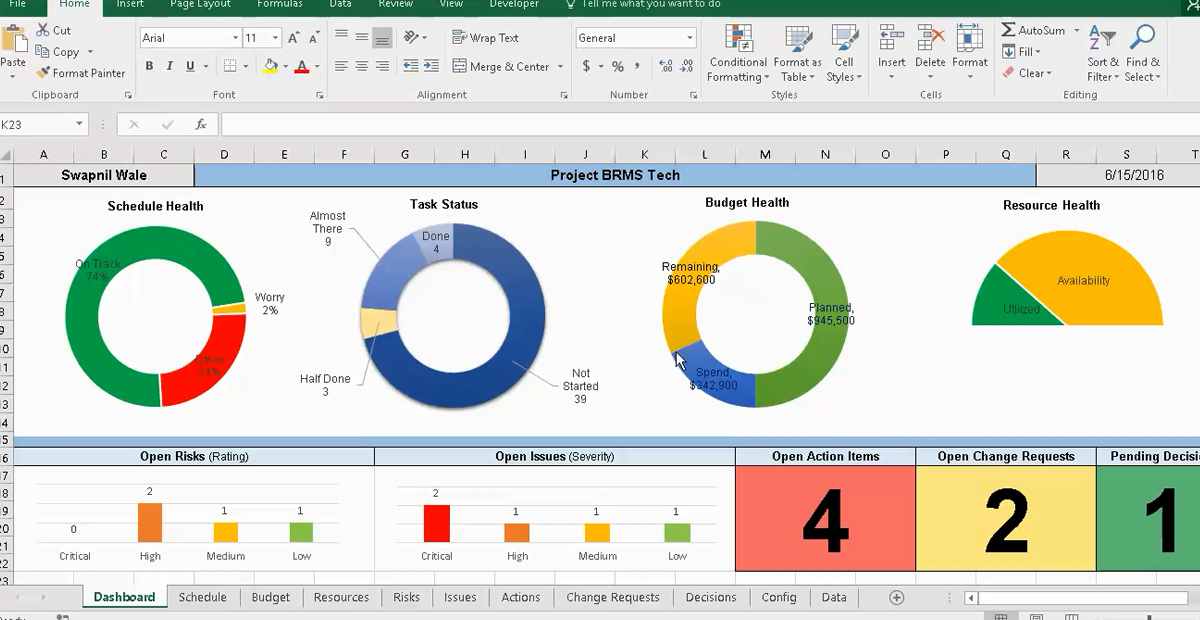Apply Bold formatting
1200x620 pixels.
click(149, 67)
